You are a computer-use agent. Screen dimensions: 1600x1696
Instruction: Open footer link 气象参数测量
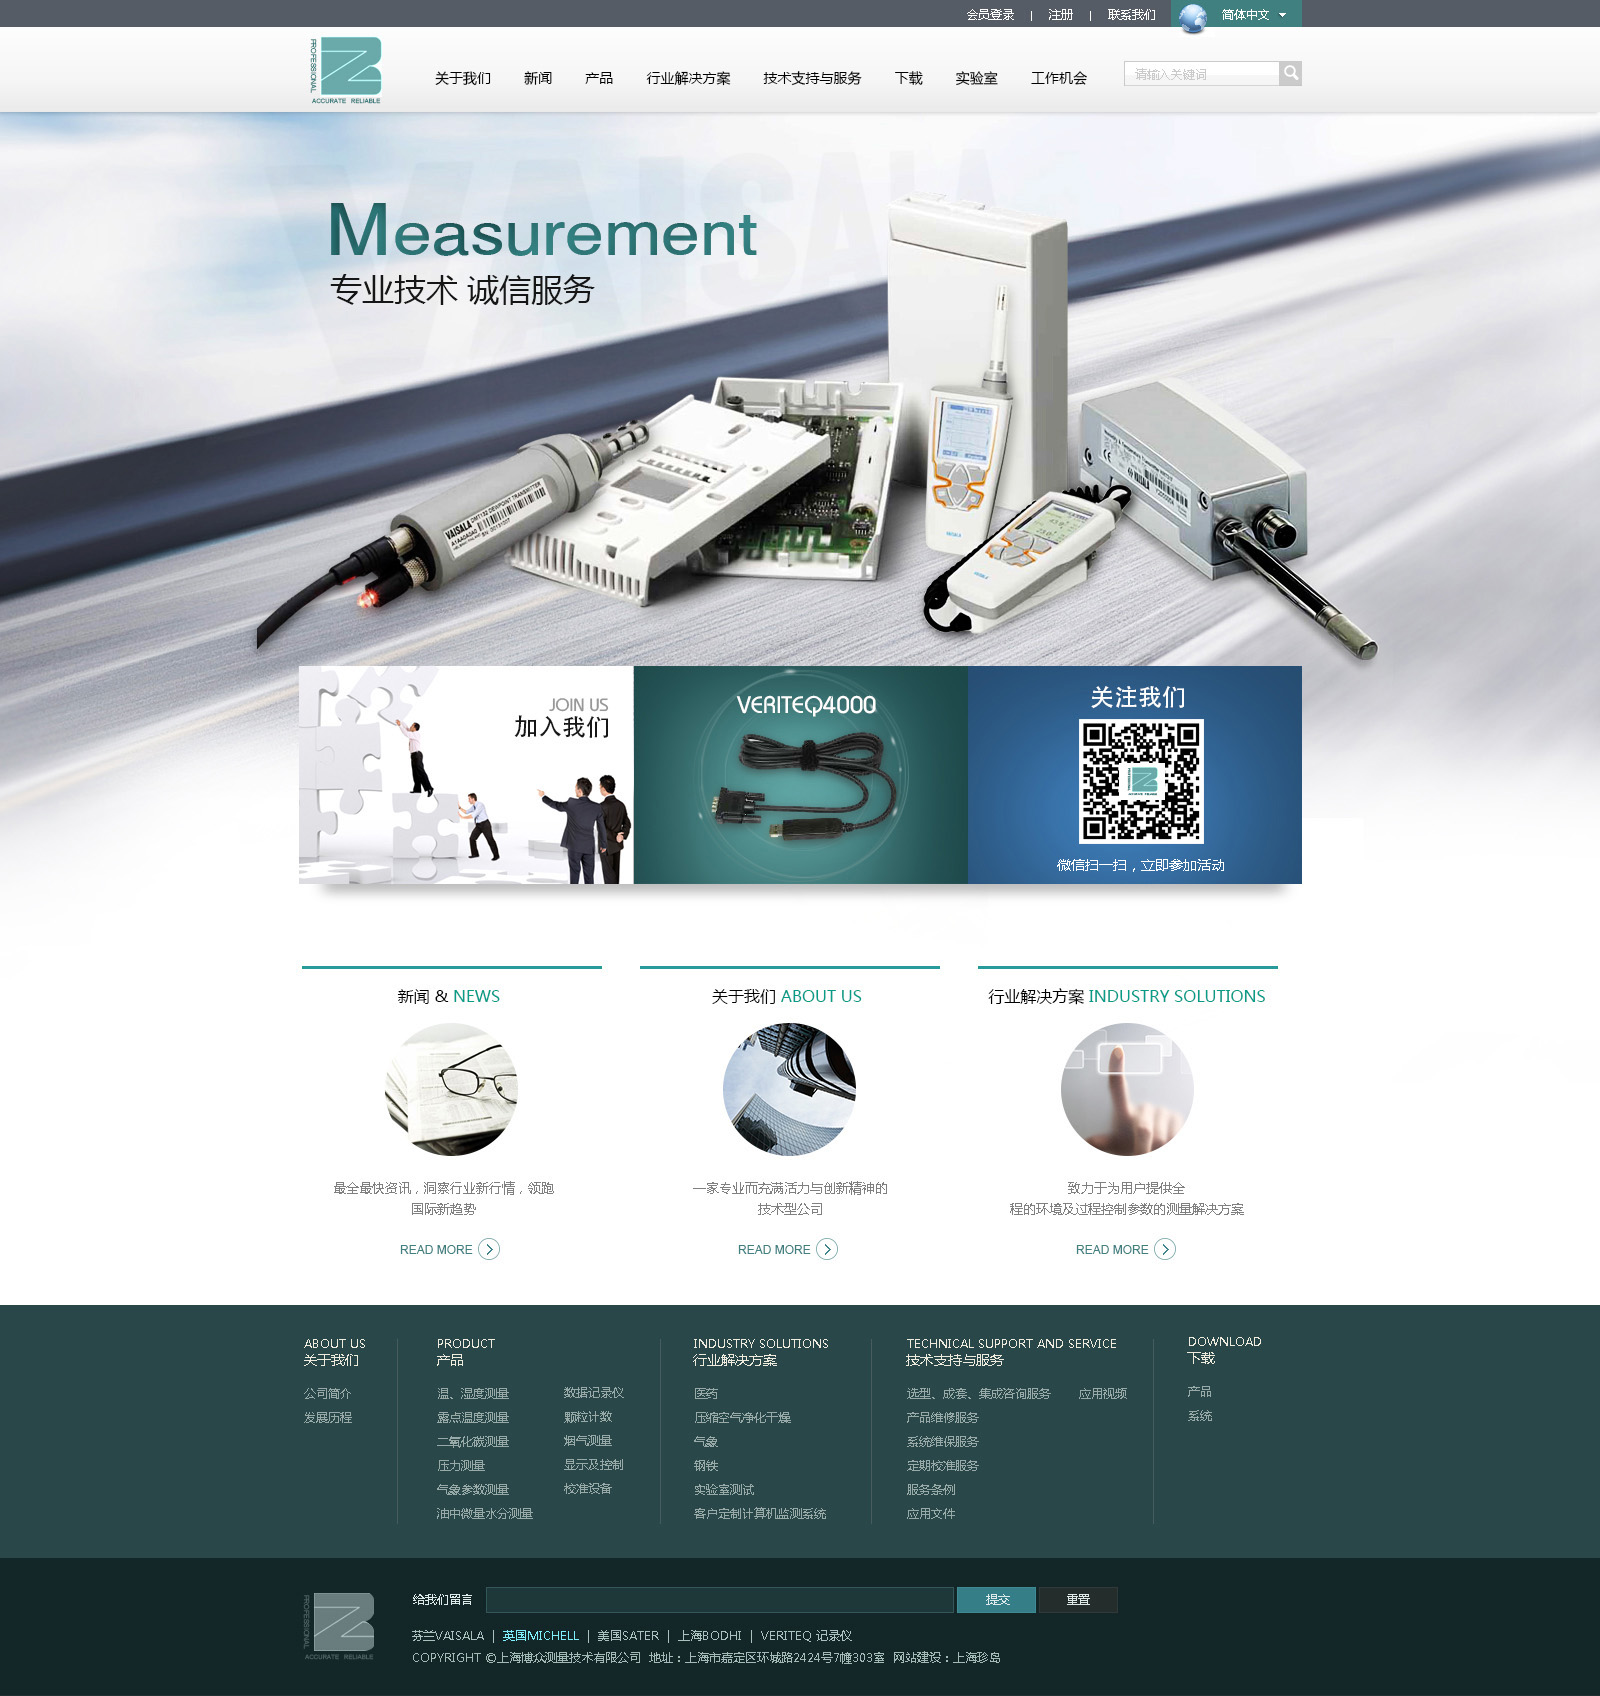473,1489
